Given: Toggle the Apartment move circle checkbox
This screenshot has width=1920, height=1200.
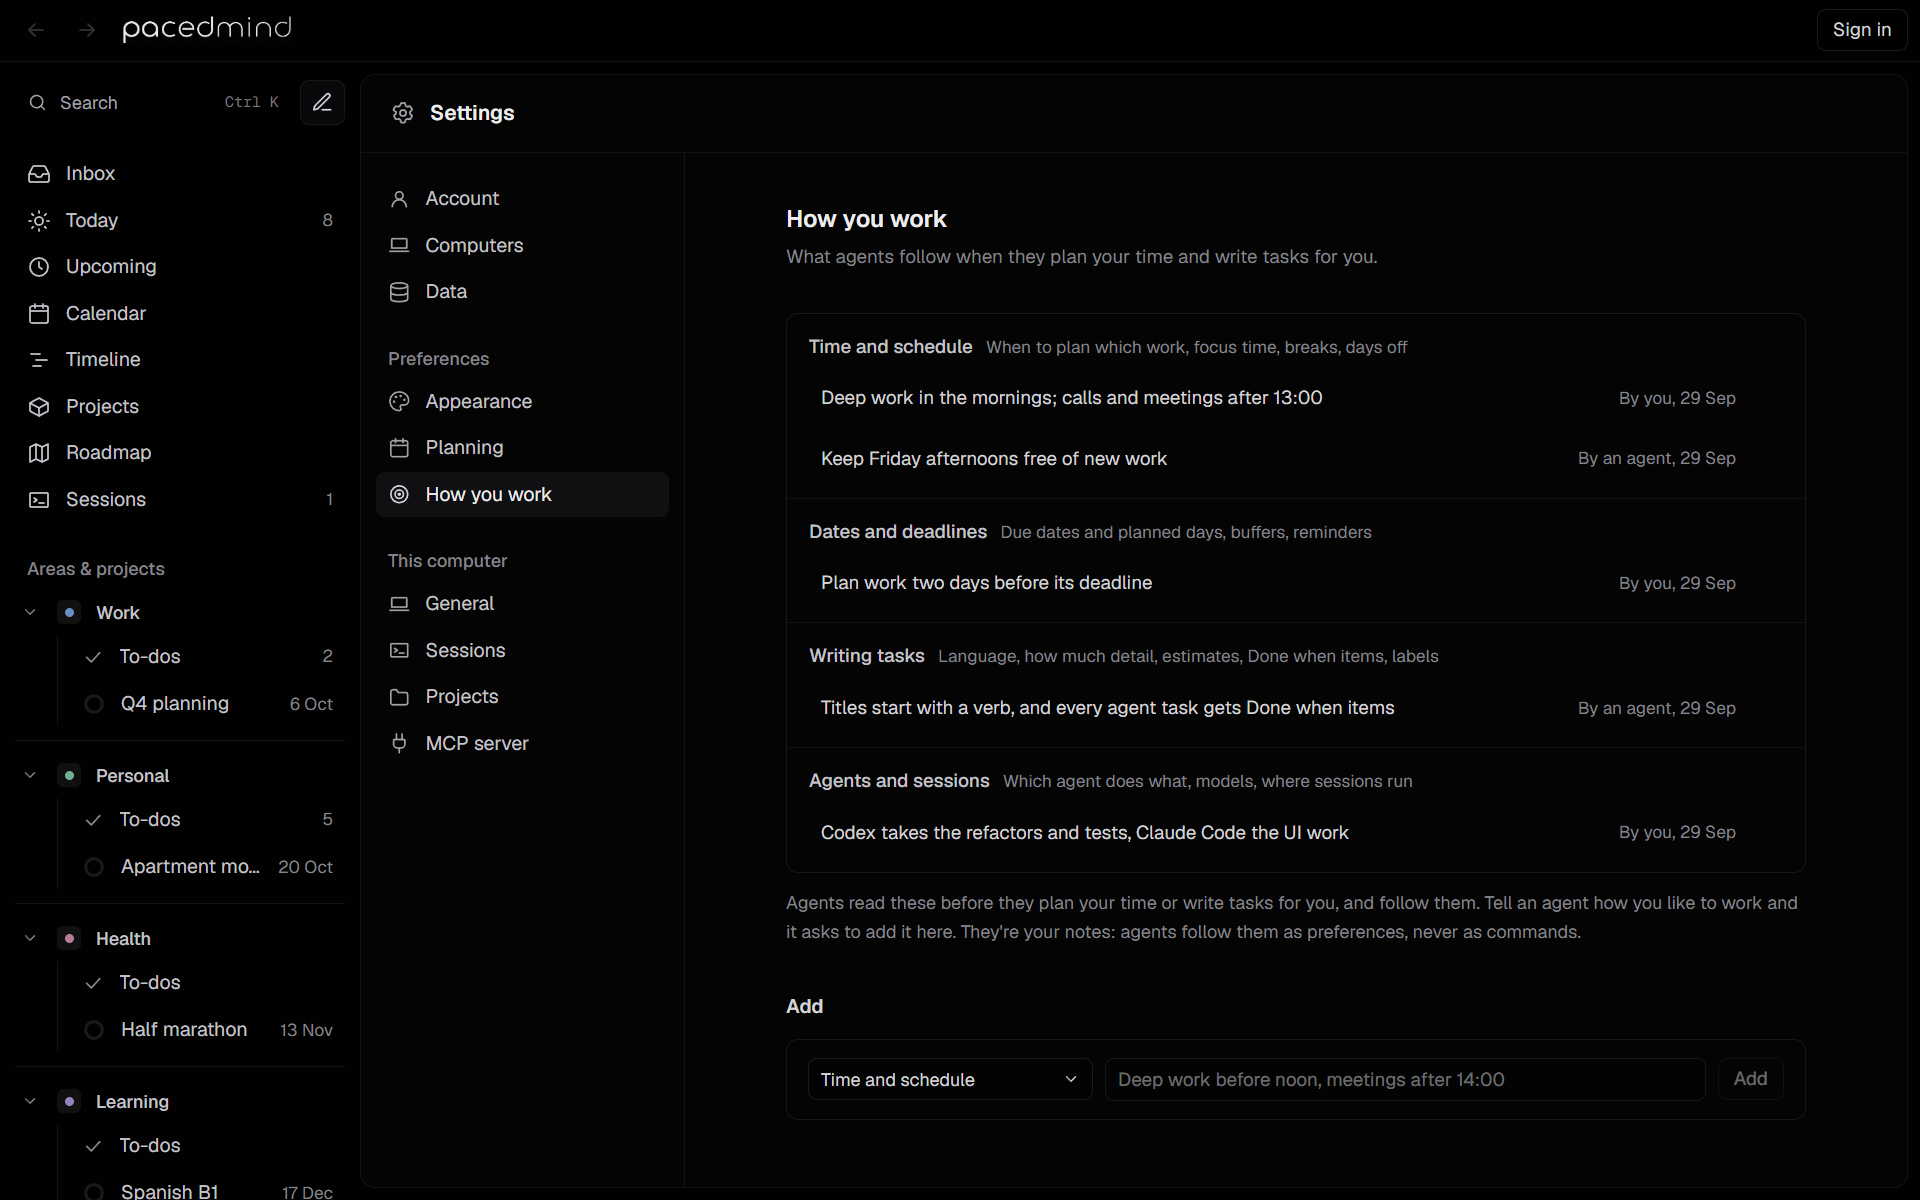Looking at the screenshot, I should tap(94, 867).
